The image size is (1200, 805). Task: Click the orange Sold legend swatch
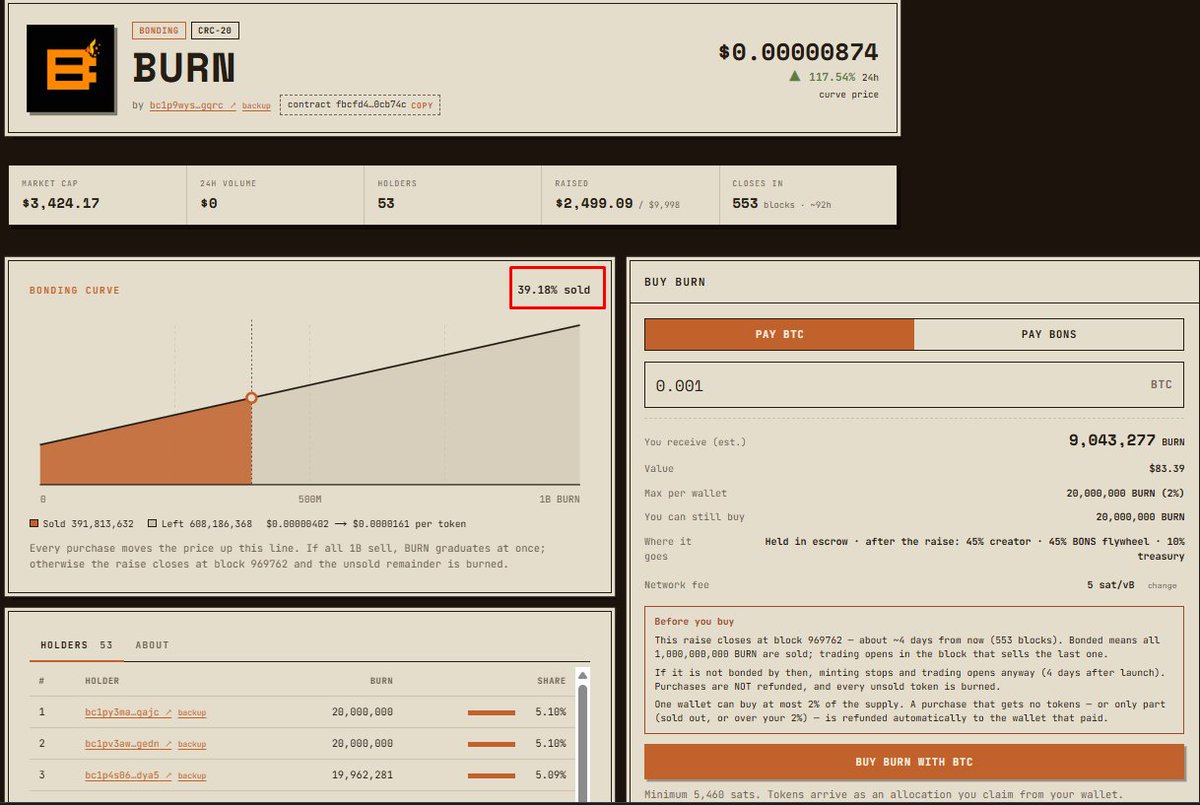34,524
